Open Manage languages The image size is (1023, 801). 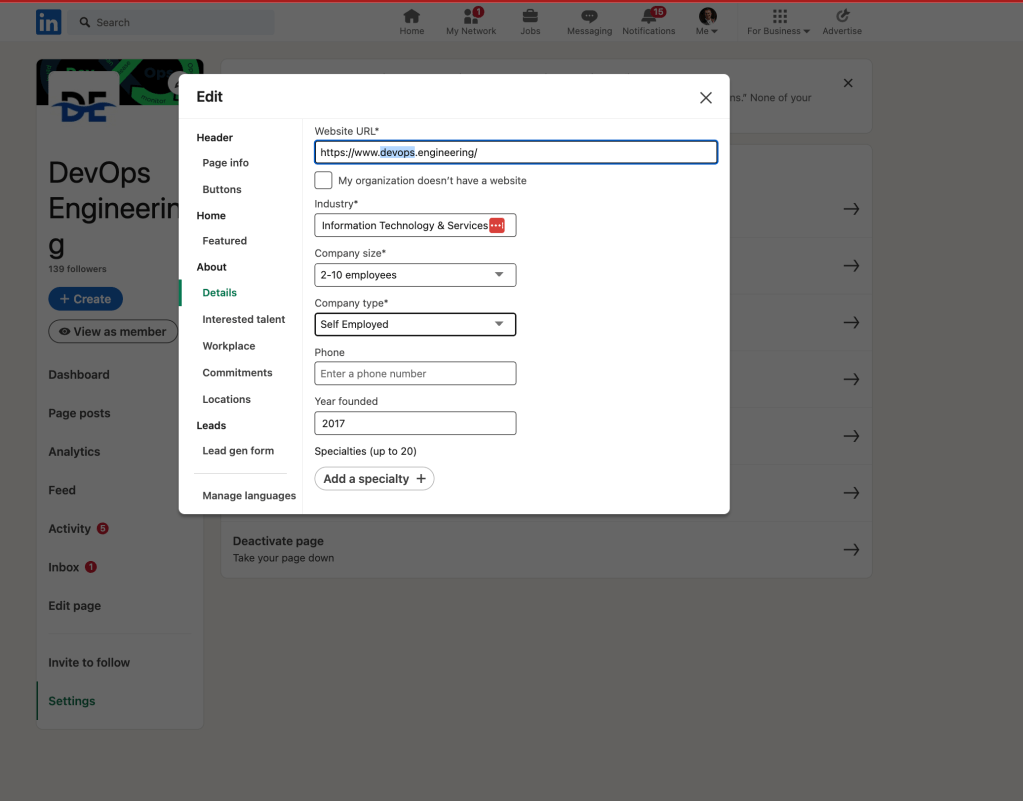click(249, 496)
